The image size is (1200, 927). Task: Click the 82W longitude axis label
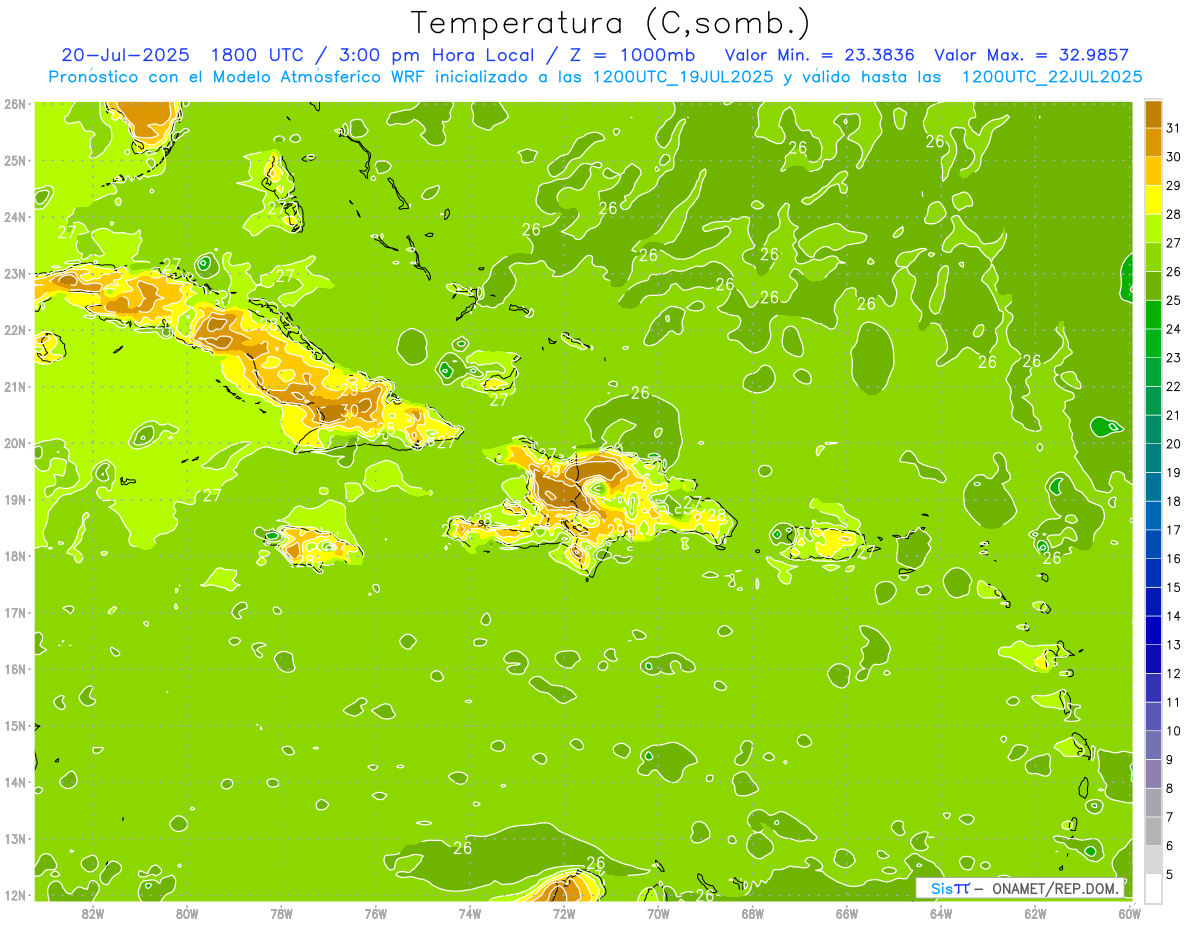93,912
